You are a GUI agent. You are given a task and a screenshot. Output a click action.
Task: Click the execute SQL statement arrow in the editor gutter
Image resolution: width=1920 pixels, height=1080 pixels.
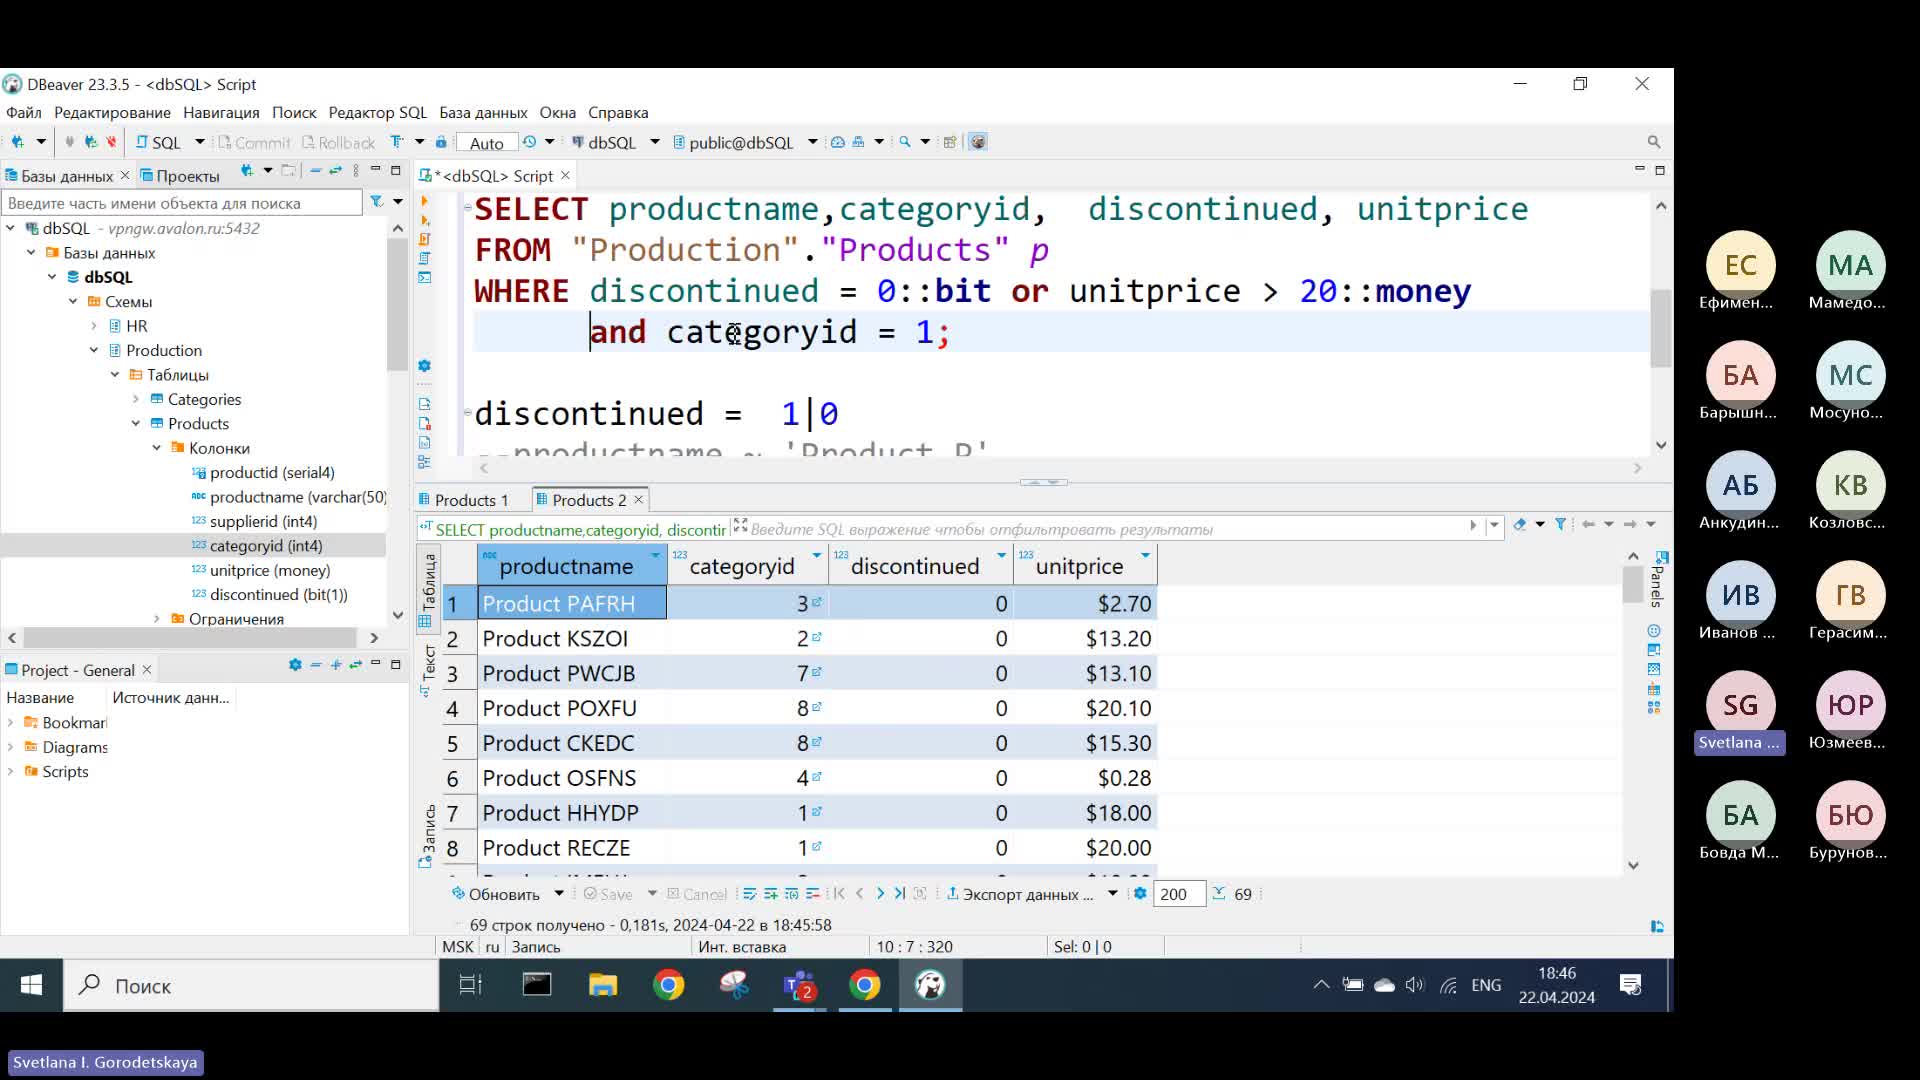tap(425, 201)
